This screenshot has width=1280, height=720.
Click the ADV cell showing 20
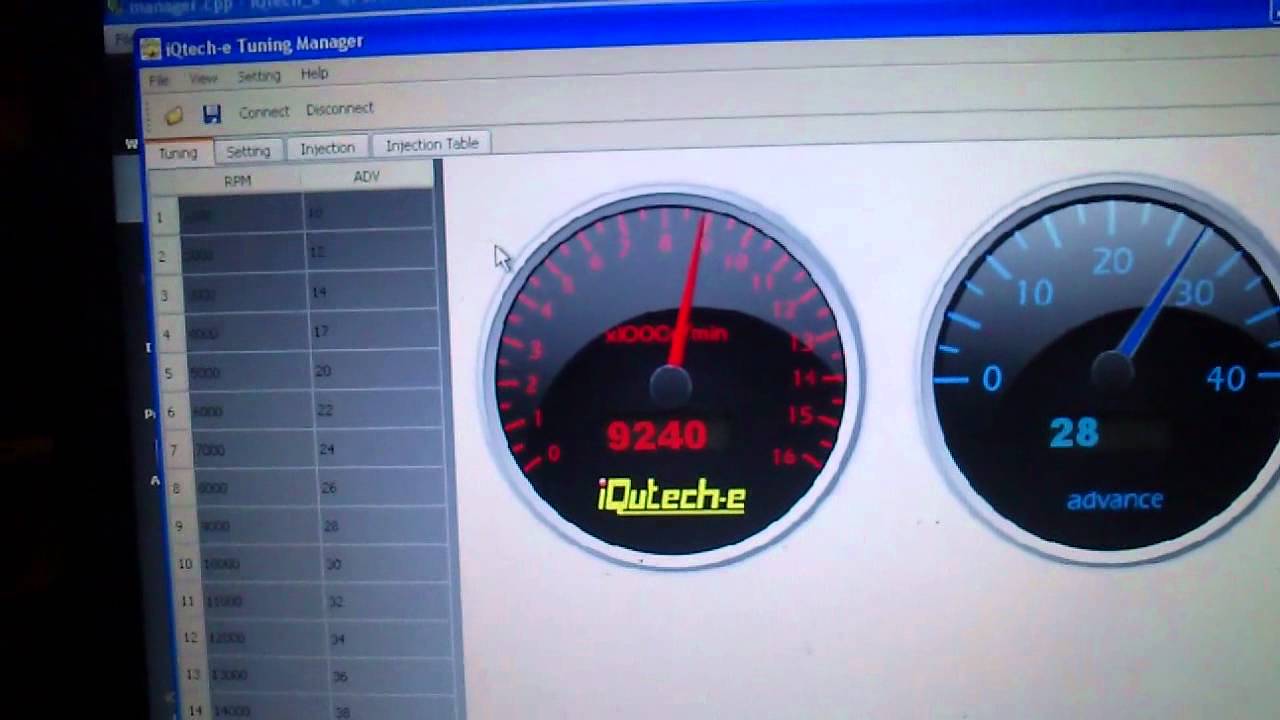375,370
